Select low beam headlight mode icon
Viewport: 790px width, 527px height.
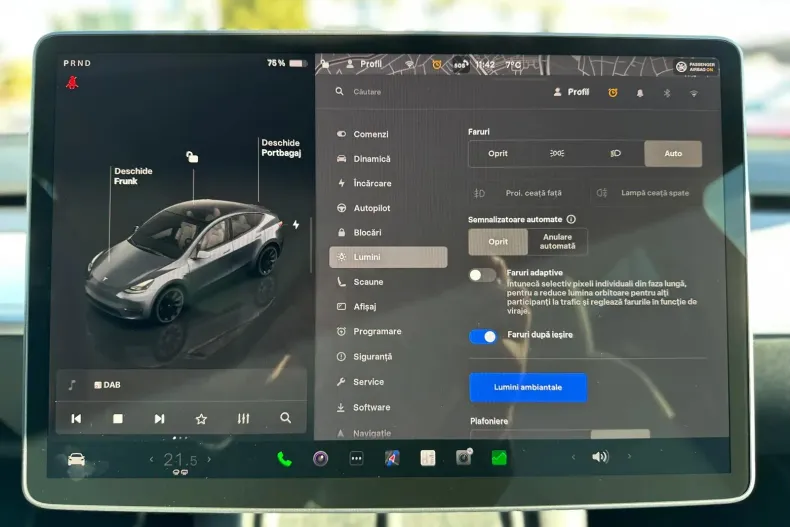615,154
